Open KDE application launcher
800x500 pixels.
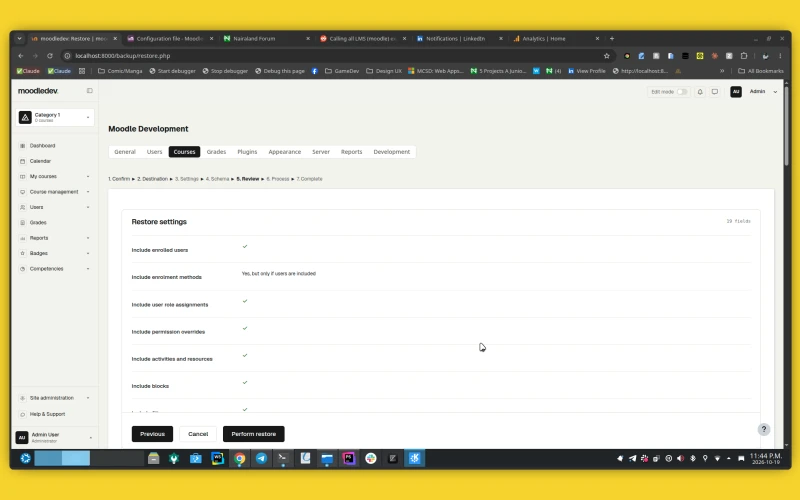tap(25, 458)
